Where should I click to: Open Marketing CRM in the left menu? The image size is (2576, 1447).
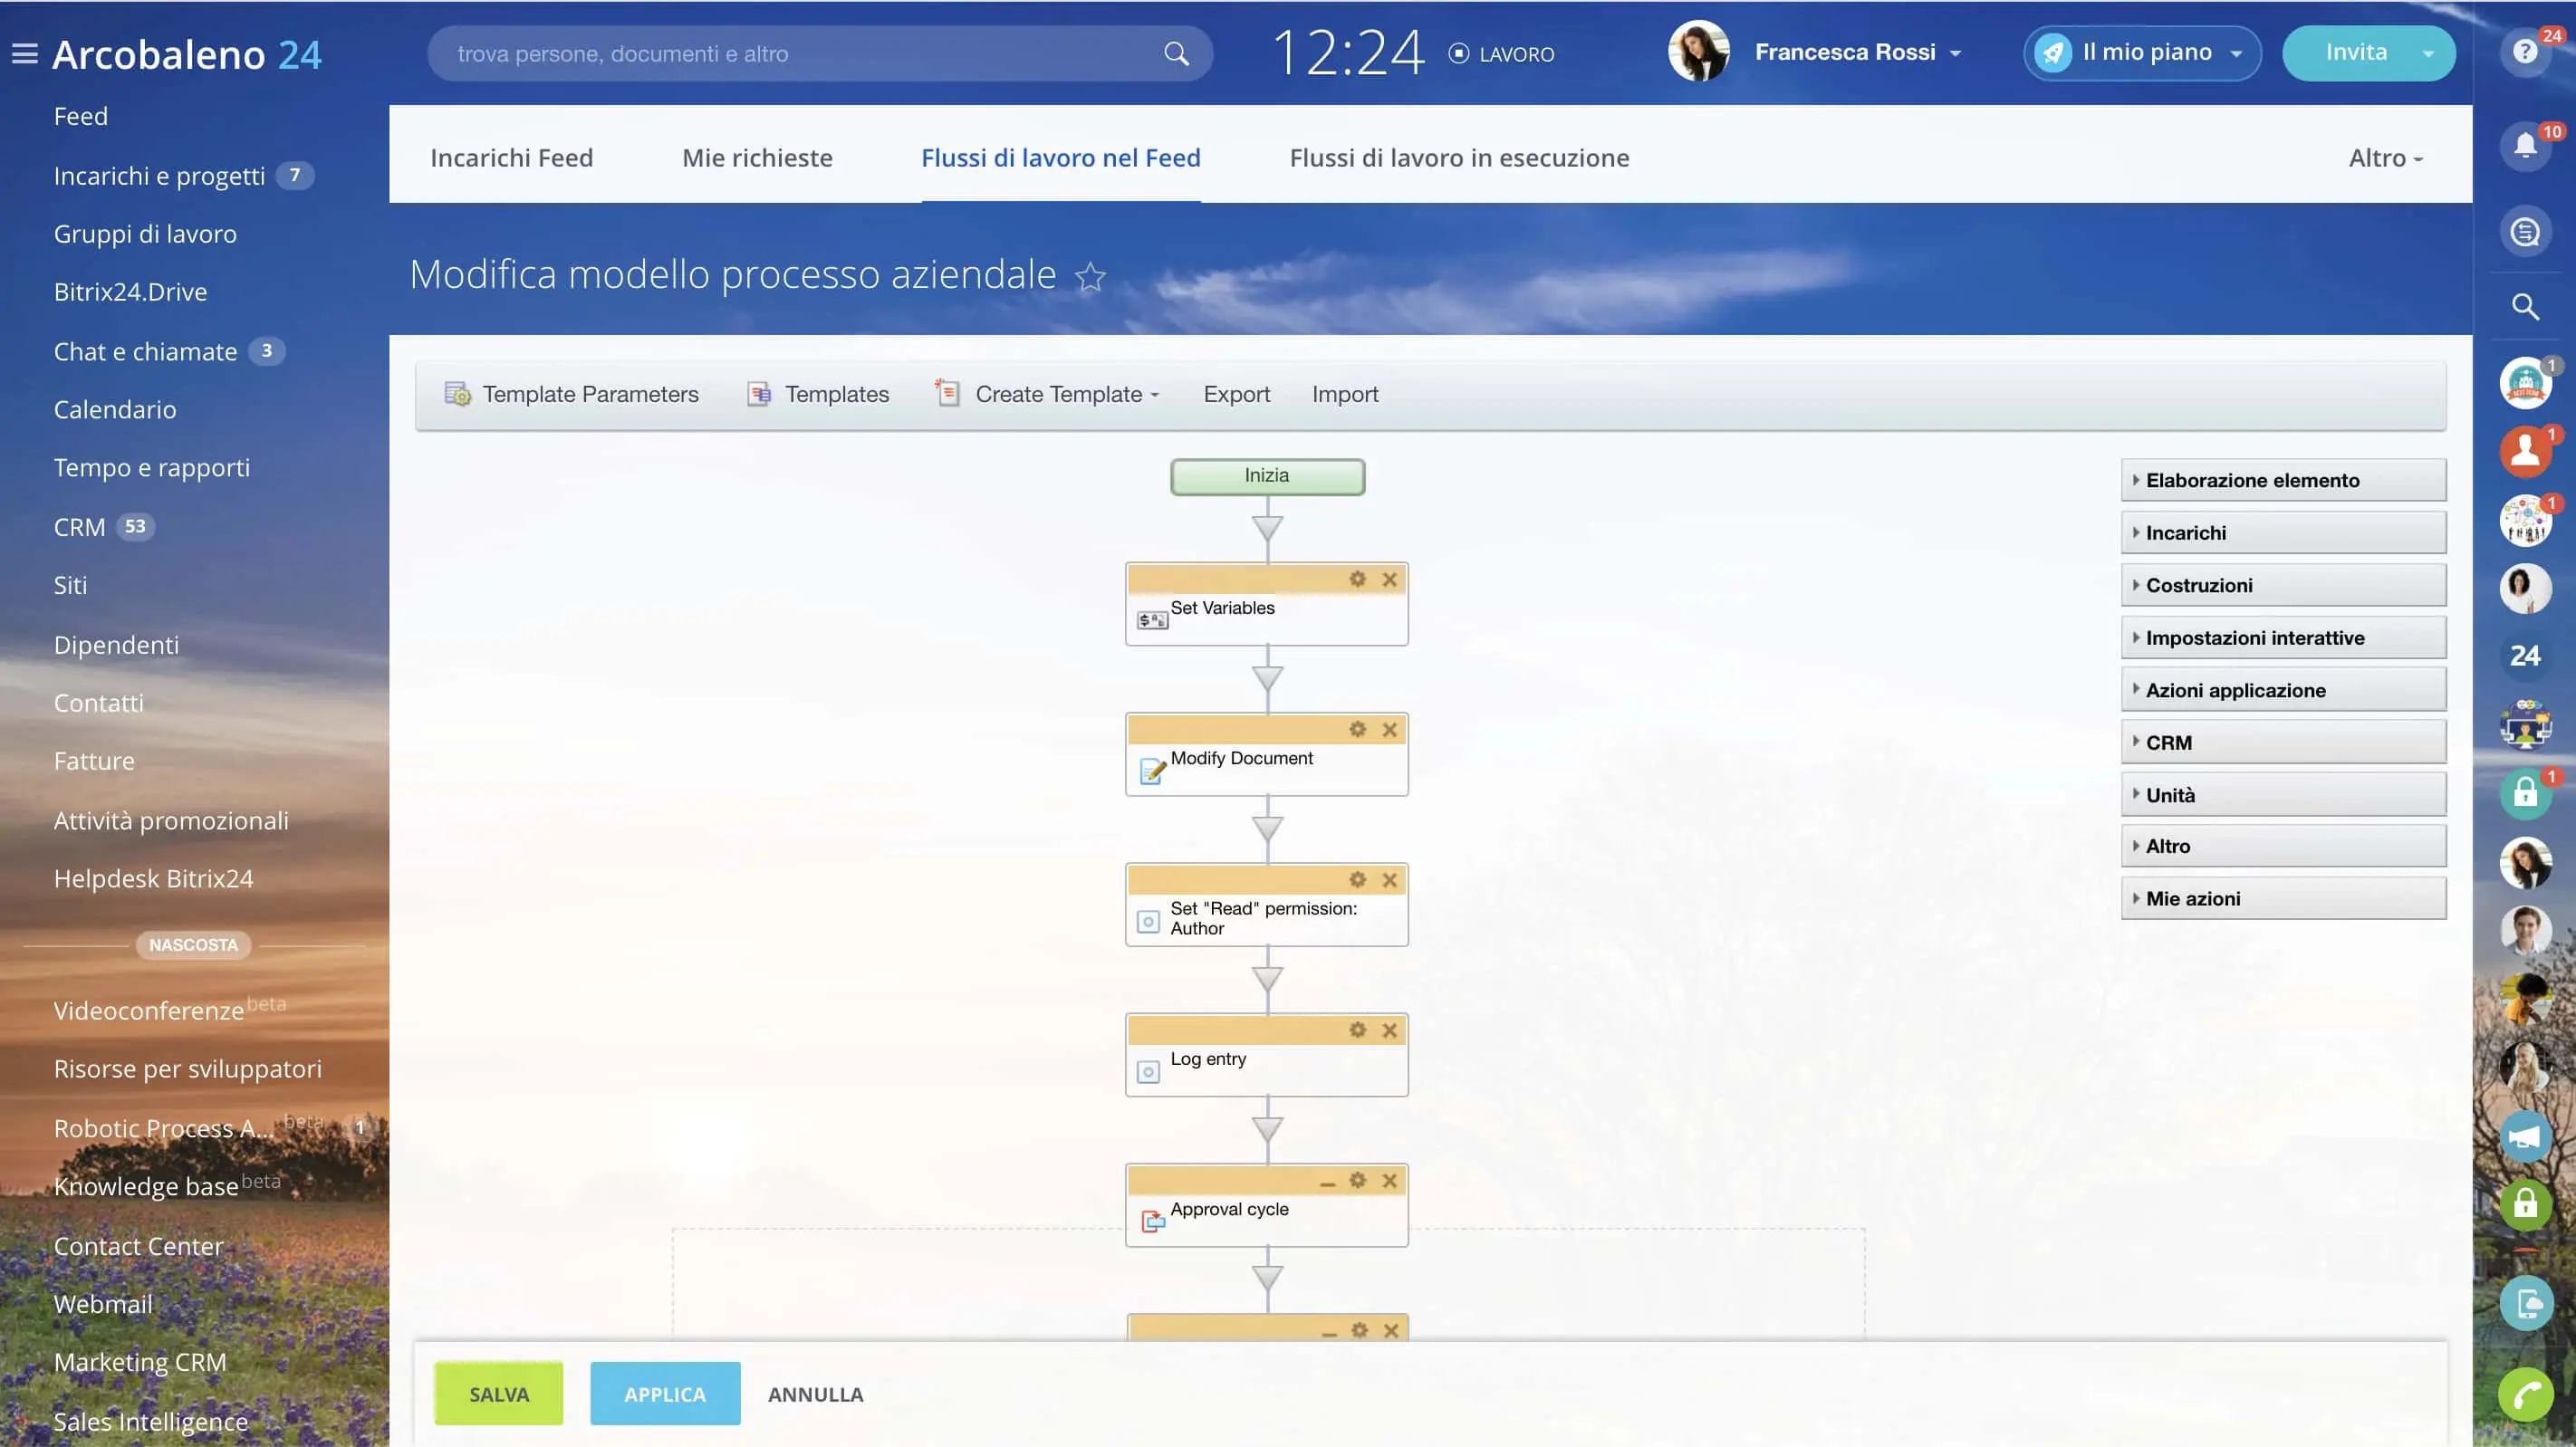[140, 1362]
